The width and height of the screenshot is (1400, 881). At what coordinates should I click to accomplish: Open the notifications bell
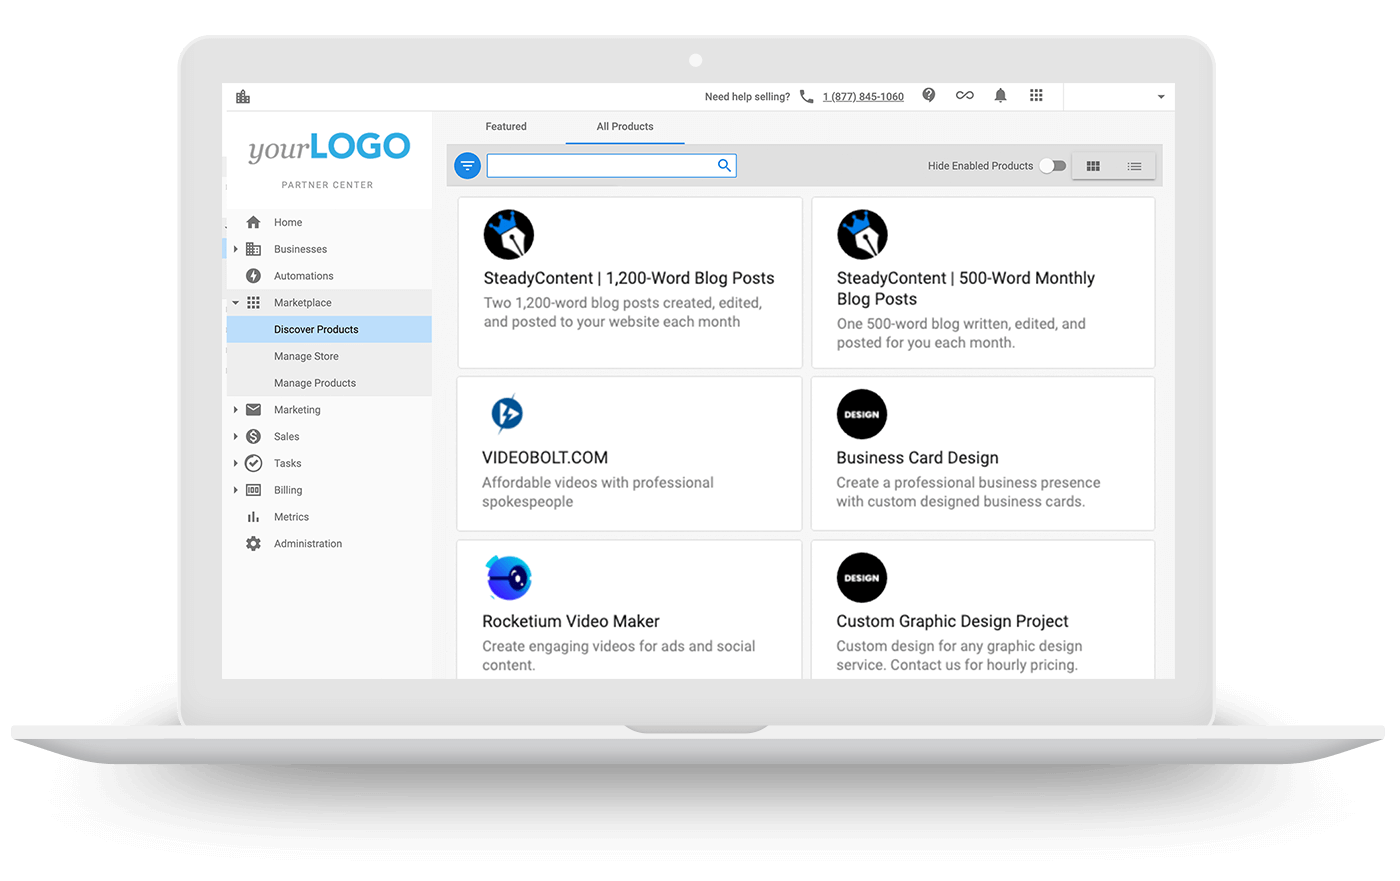[x=1000, y=96]
